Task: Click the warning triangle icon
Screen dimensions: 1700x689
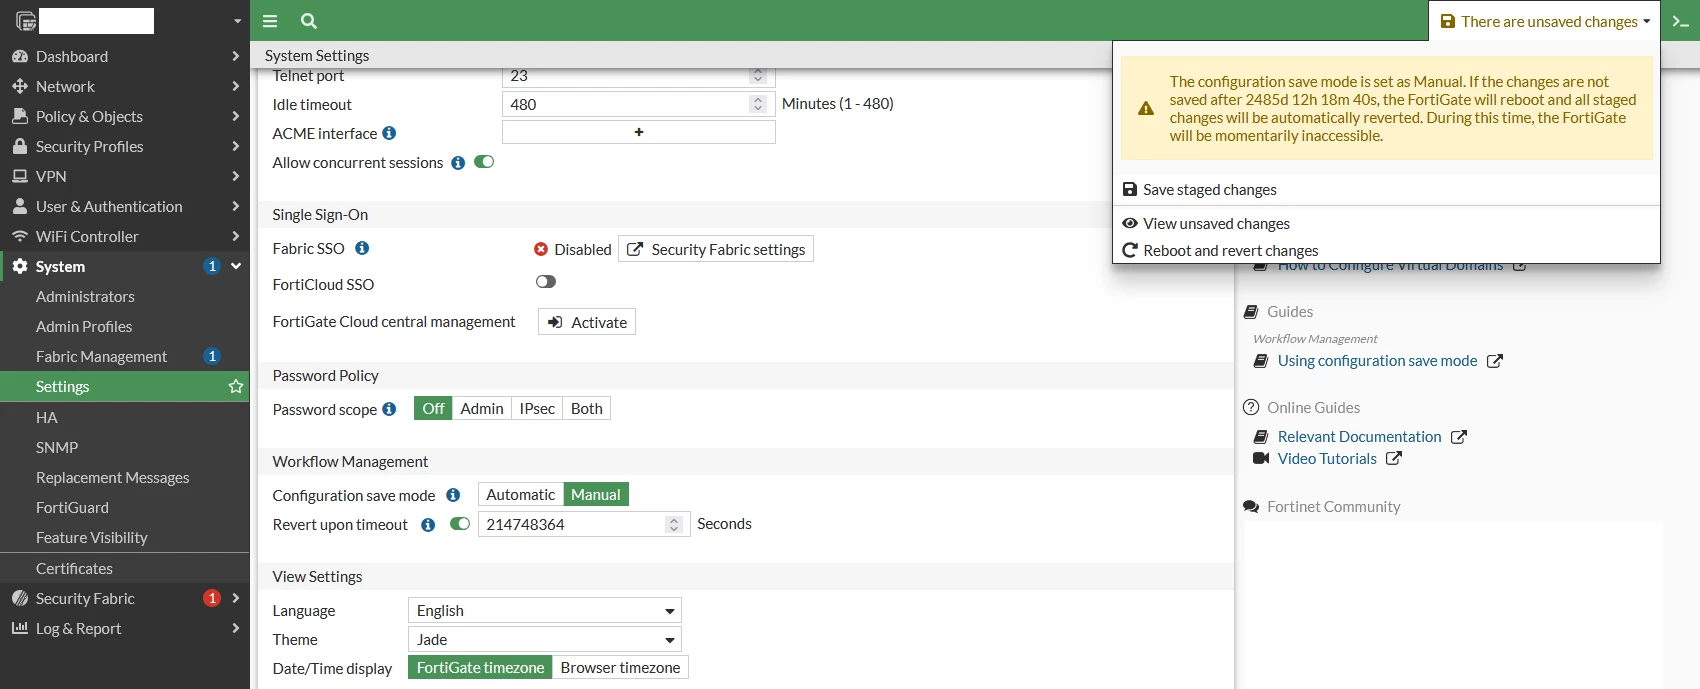Action: 1146,109
